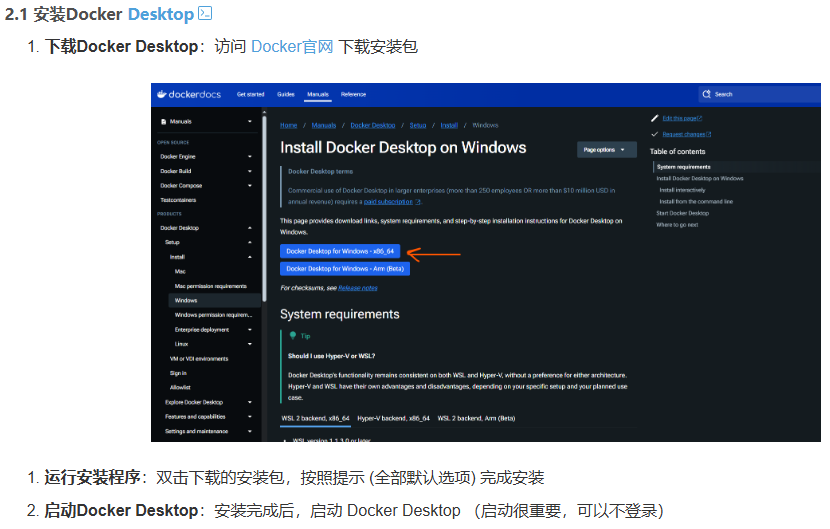Image resolution: width=830 pixels, height=529 pixels.
Task: Expand the Settings and maintenance chevron
Action: [x=250, y=432]
